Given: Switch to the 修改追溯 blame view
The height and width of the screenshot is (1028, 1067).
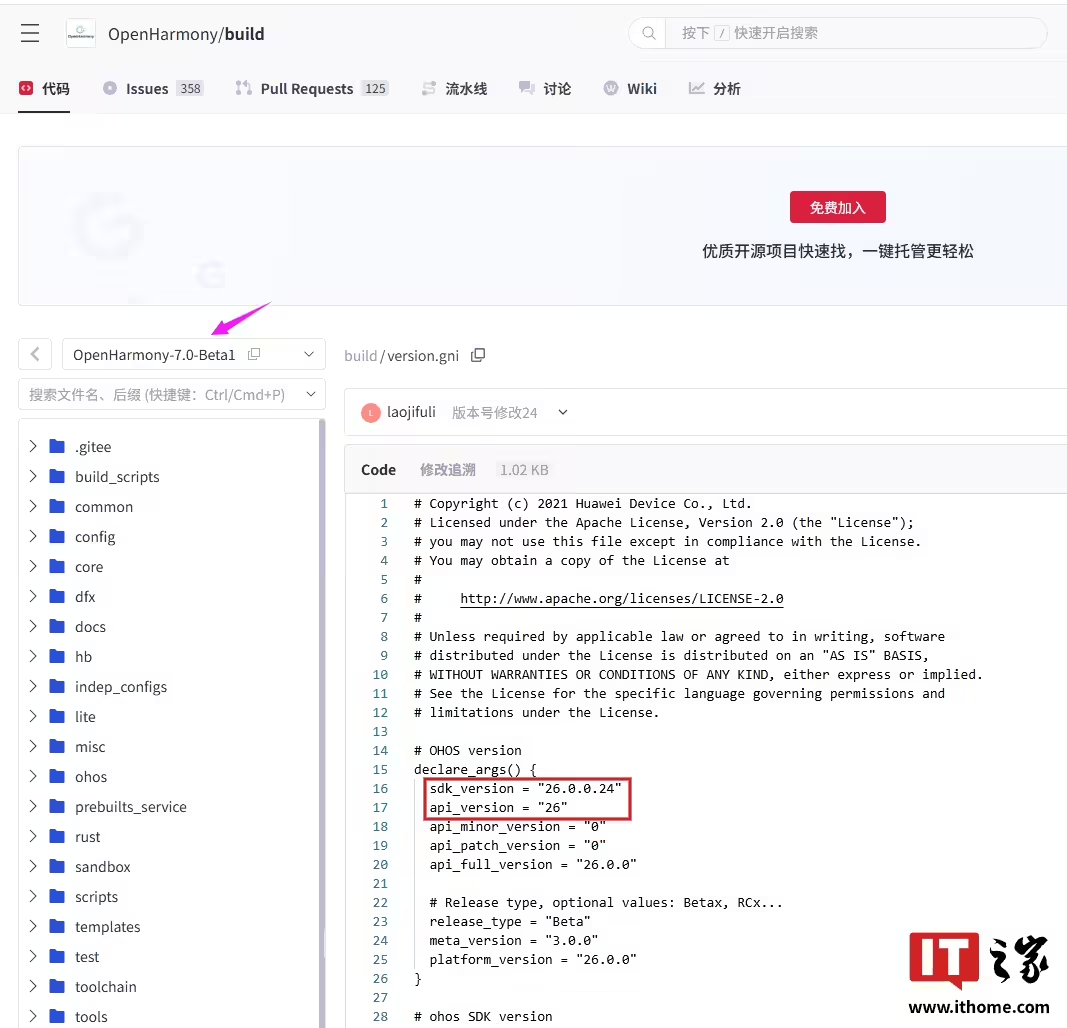Looking at the screenshot, I should click(448, 469).
